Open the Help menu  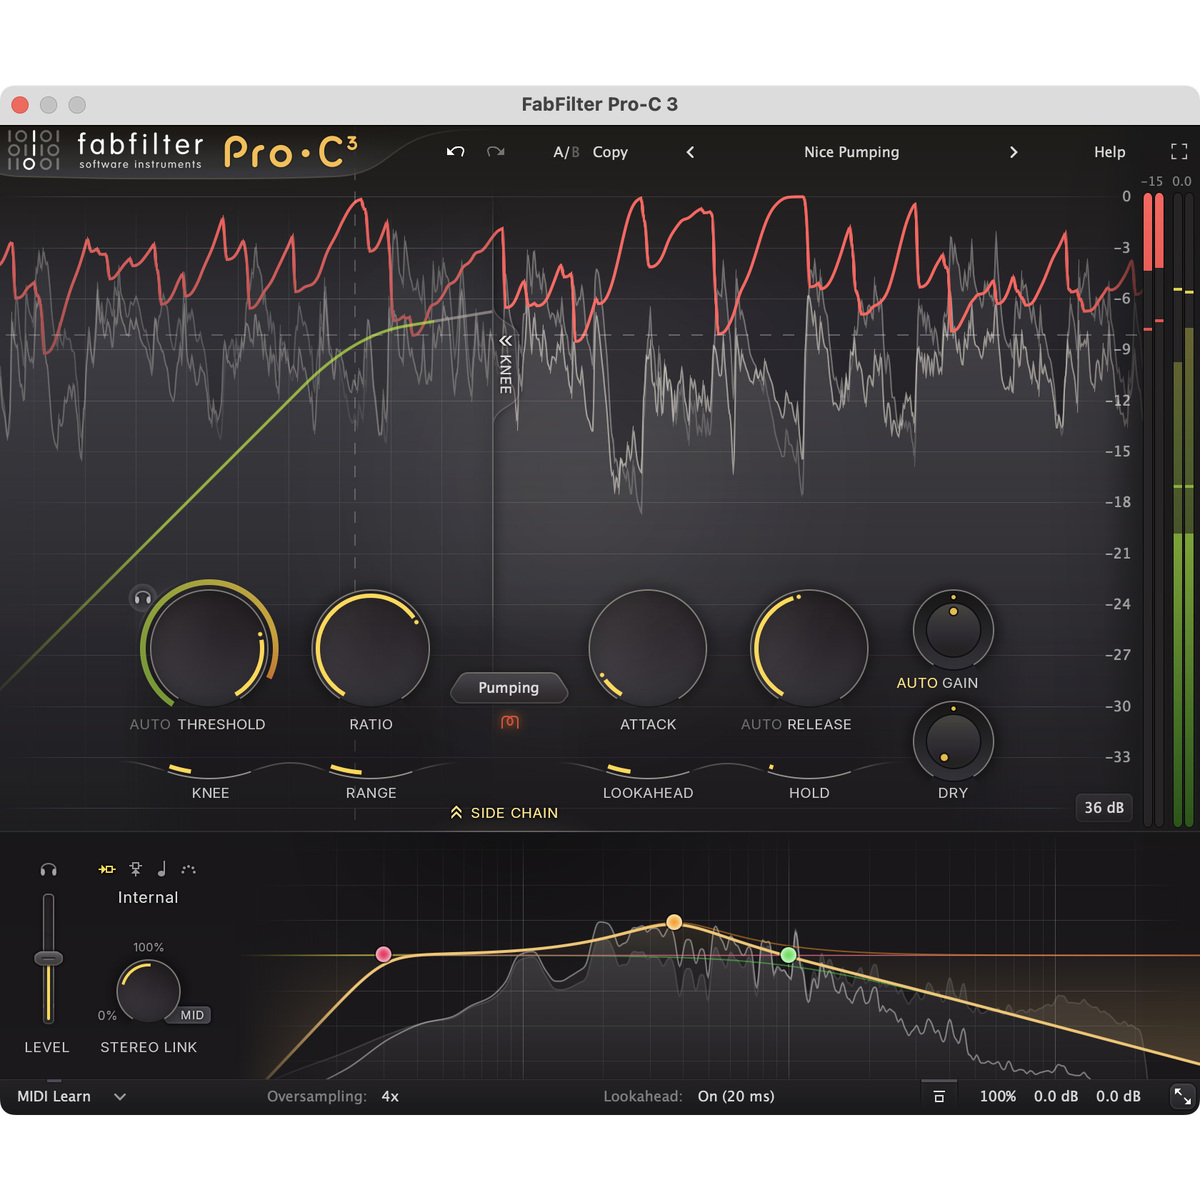pos(1109,152)
